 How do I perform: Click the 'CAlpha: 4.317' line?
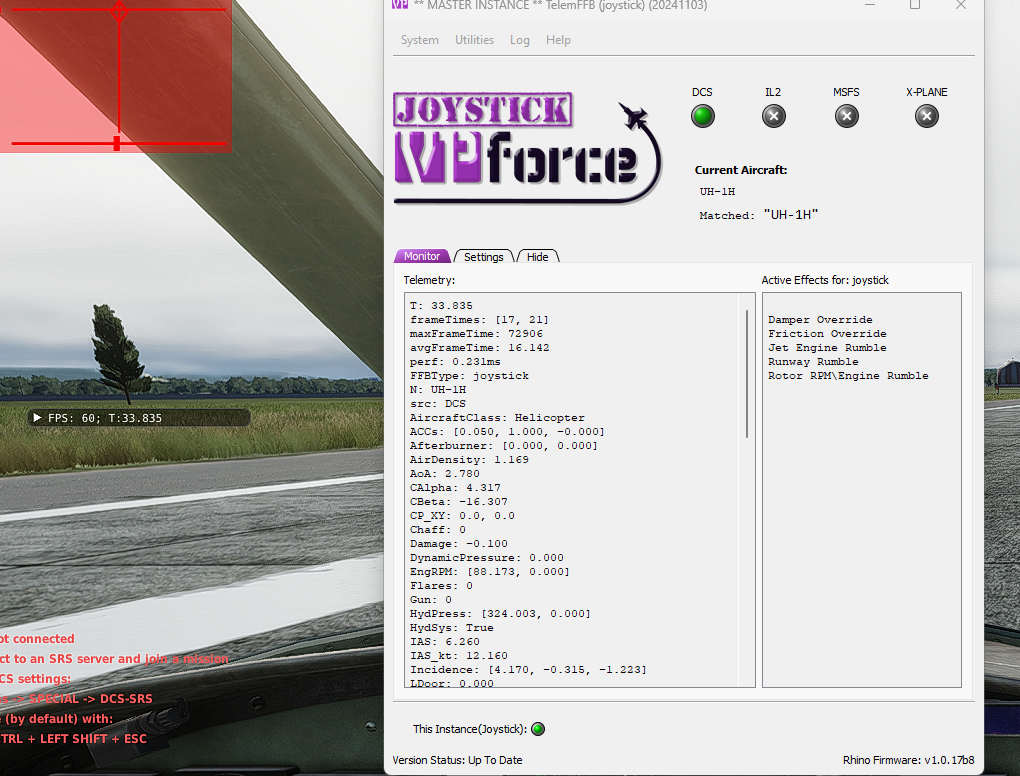pos(455,488)
